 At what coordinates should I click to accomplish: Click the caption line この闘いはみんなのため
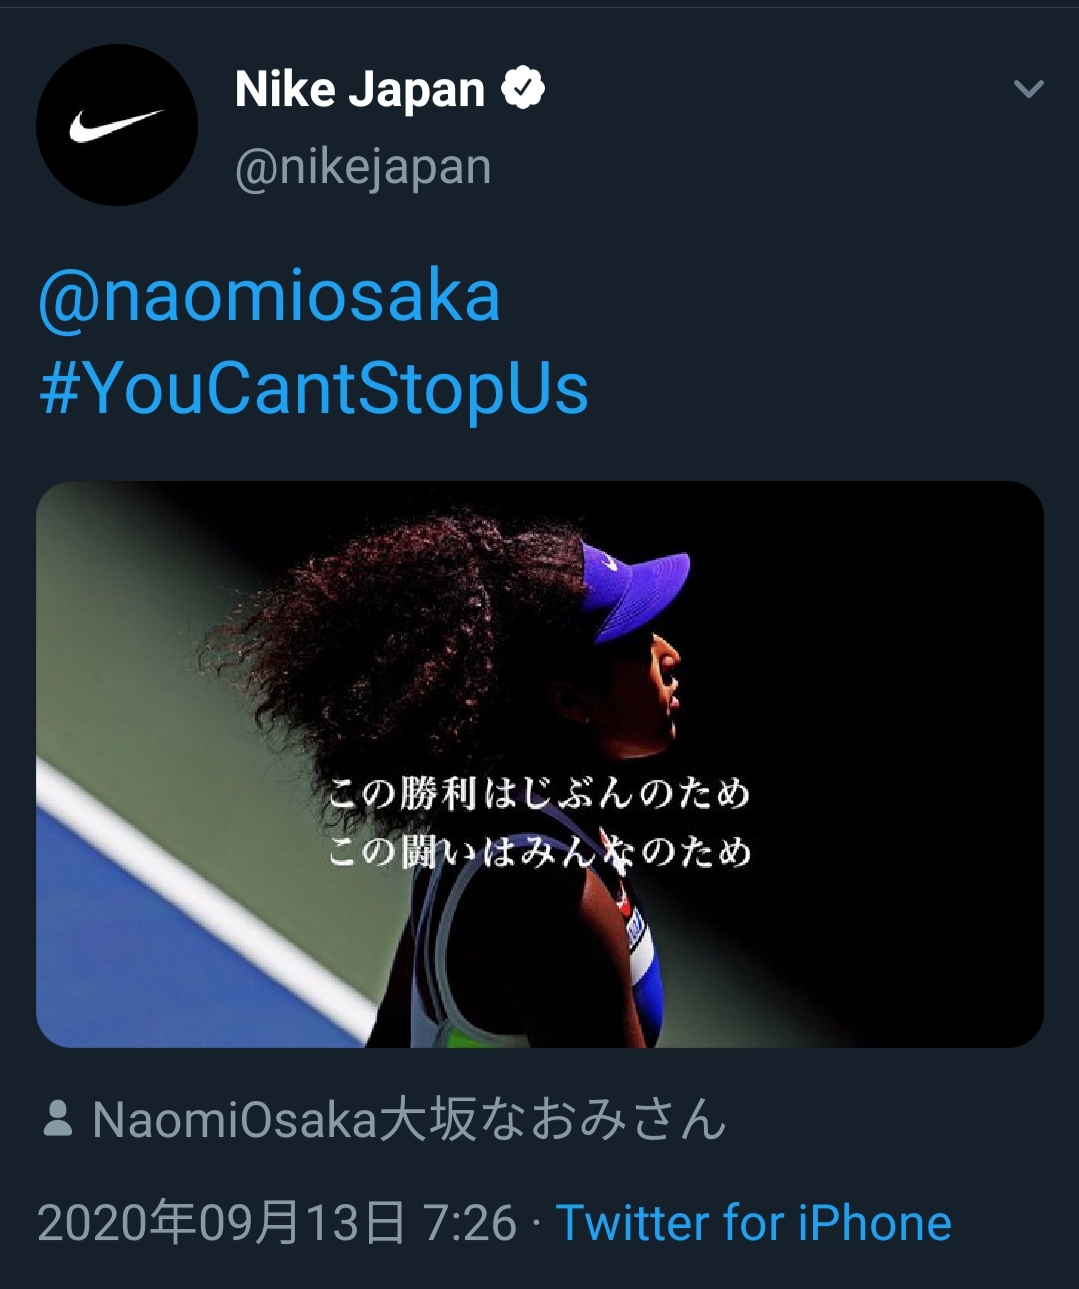(x=540, y=853)
